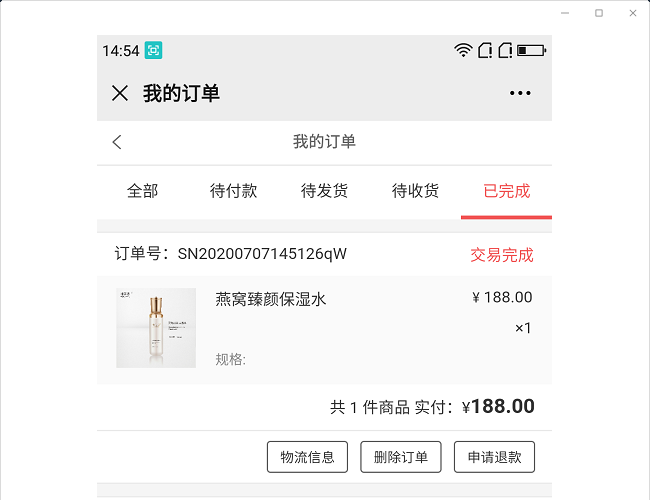The width and height of the screenshot is (650, 500).
Task: Open the three-dot more options menu
Action: 520,93
